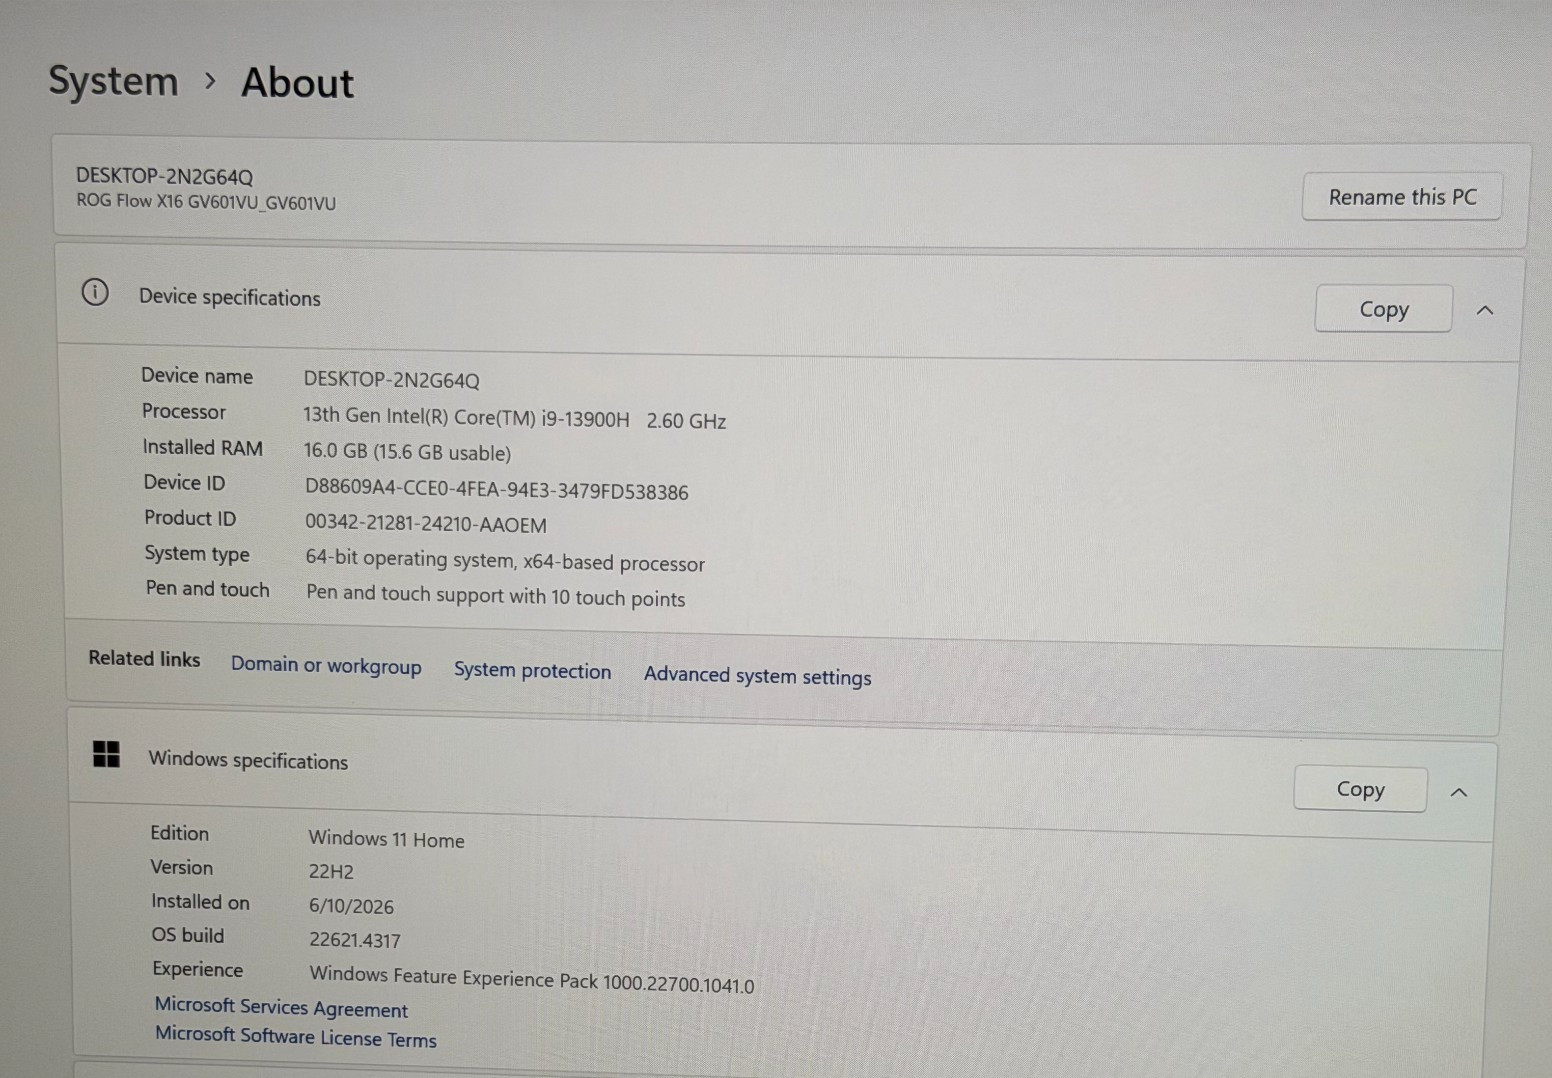The width and height of the screenshot is (1552, 1078).
Task: Click the Pen and touch row label
Action: tap(207, 589)
